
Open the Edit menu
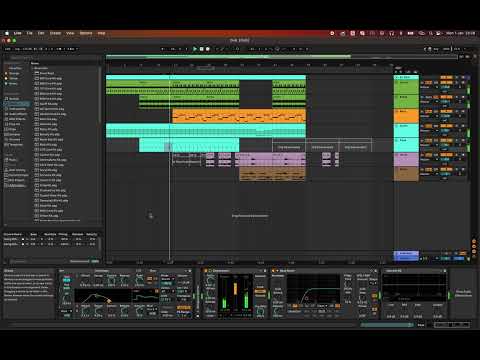click(x=41, y=33)
